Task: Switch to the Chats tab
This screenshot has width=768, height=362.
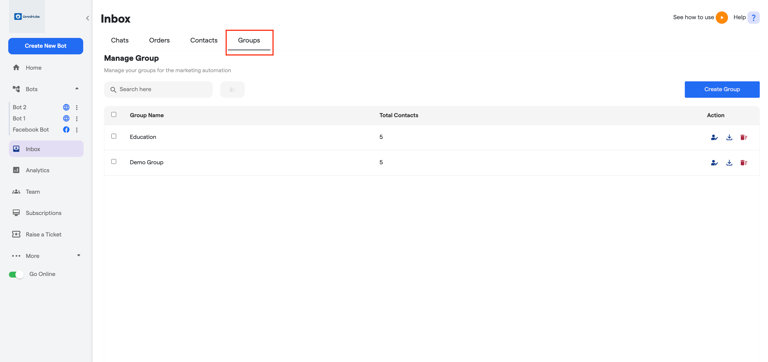Action: click(x=120, y=40)
